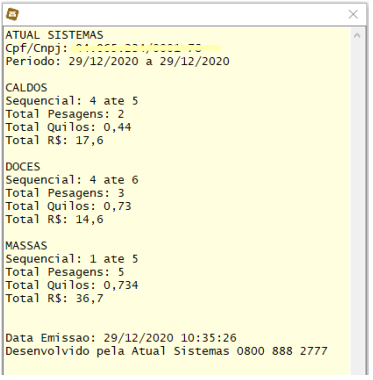373x380 pixels.
Task: Click the 'Total Quilos: 0,44' line
Action: click(x=69, y=127)
